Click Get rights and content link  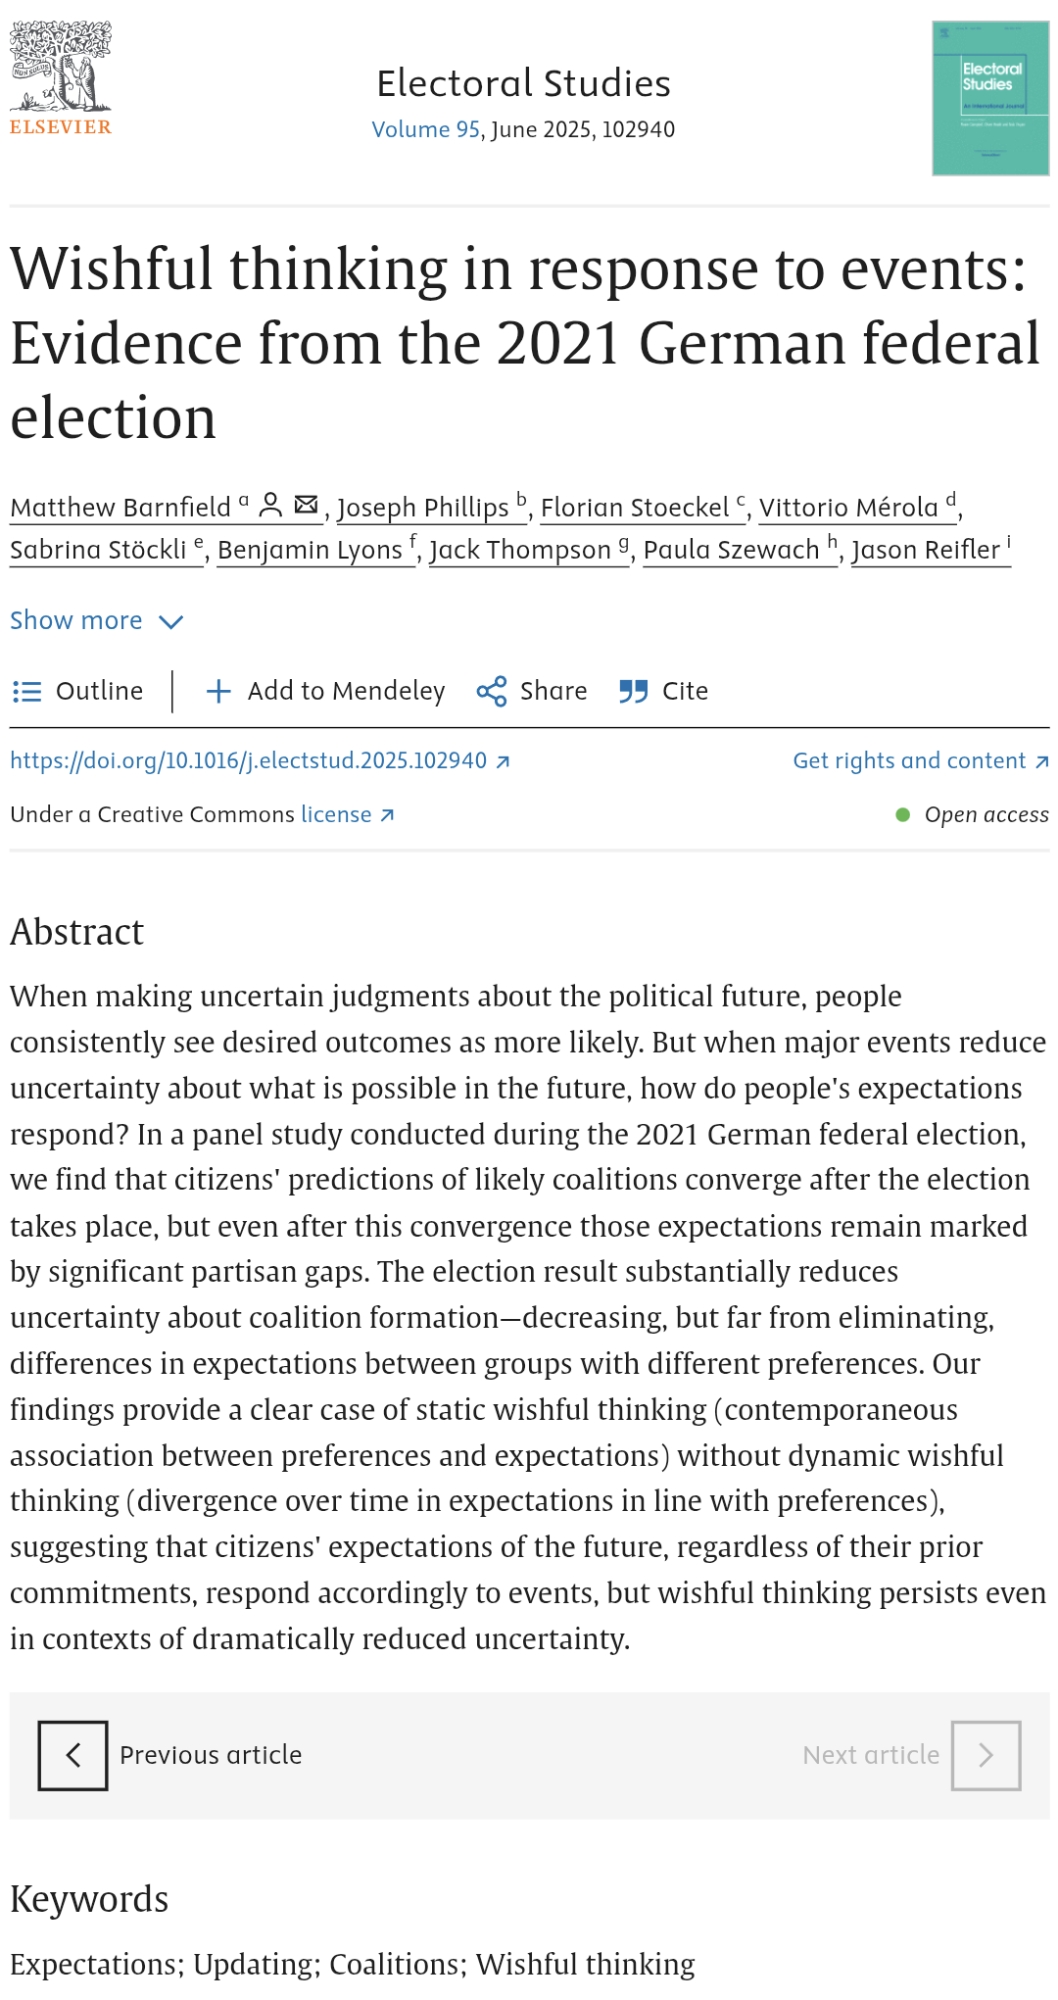point(909,761)
